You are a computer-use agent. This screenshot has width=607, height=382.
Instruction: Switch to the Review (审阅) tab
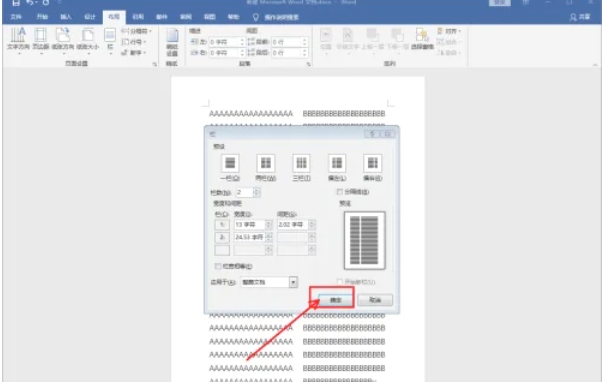click(186, 17)
